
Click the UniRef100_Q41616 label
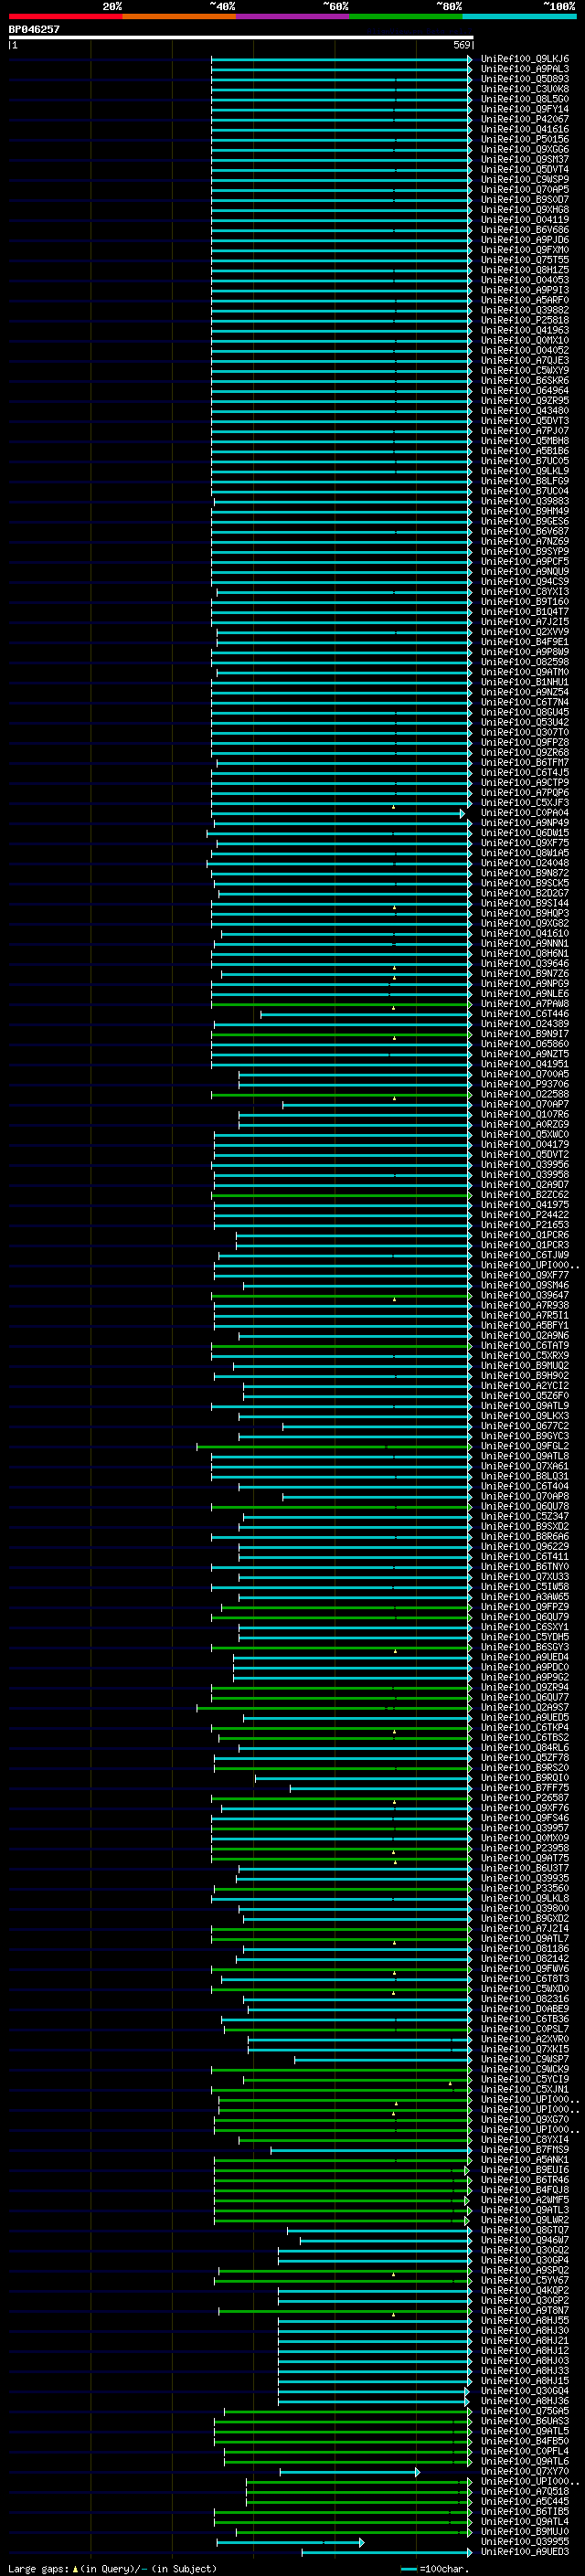(x=525, y=129)
